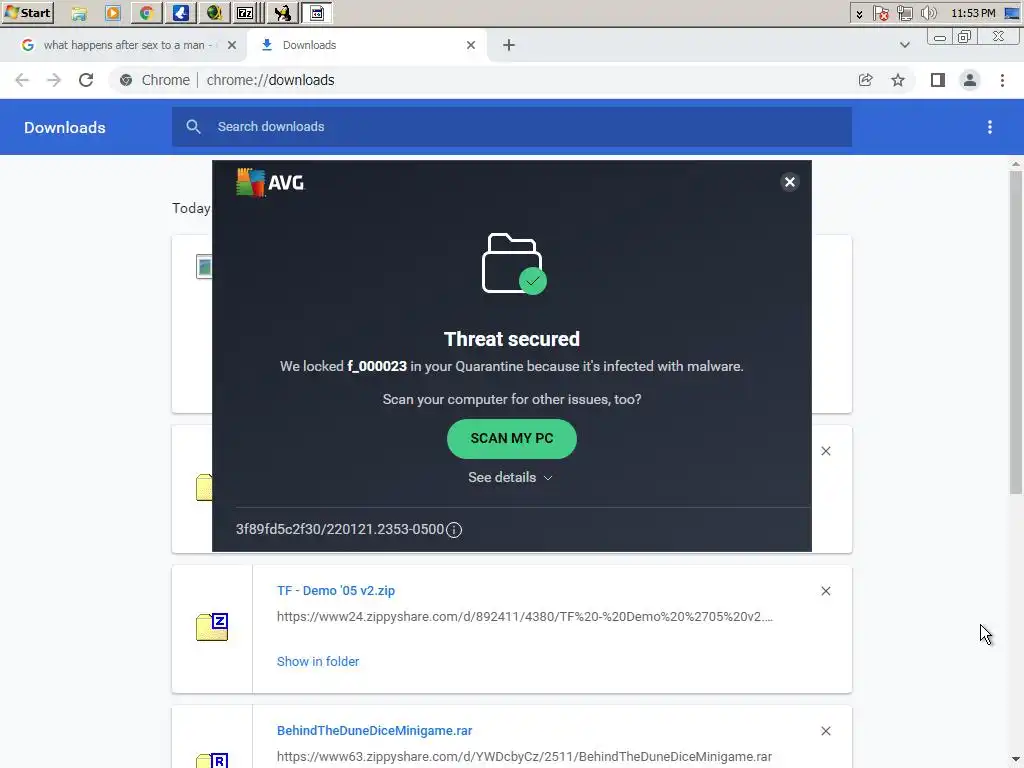The height and width of the screenshot is (768, 1024).
Task: Expand See details in AVG popup
Action: pyautogui.click(x=511, y=477)
